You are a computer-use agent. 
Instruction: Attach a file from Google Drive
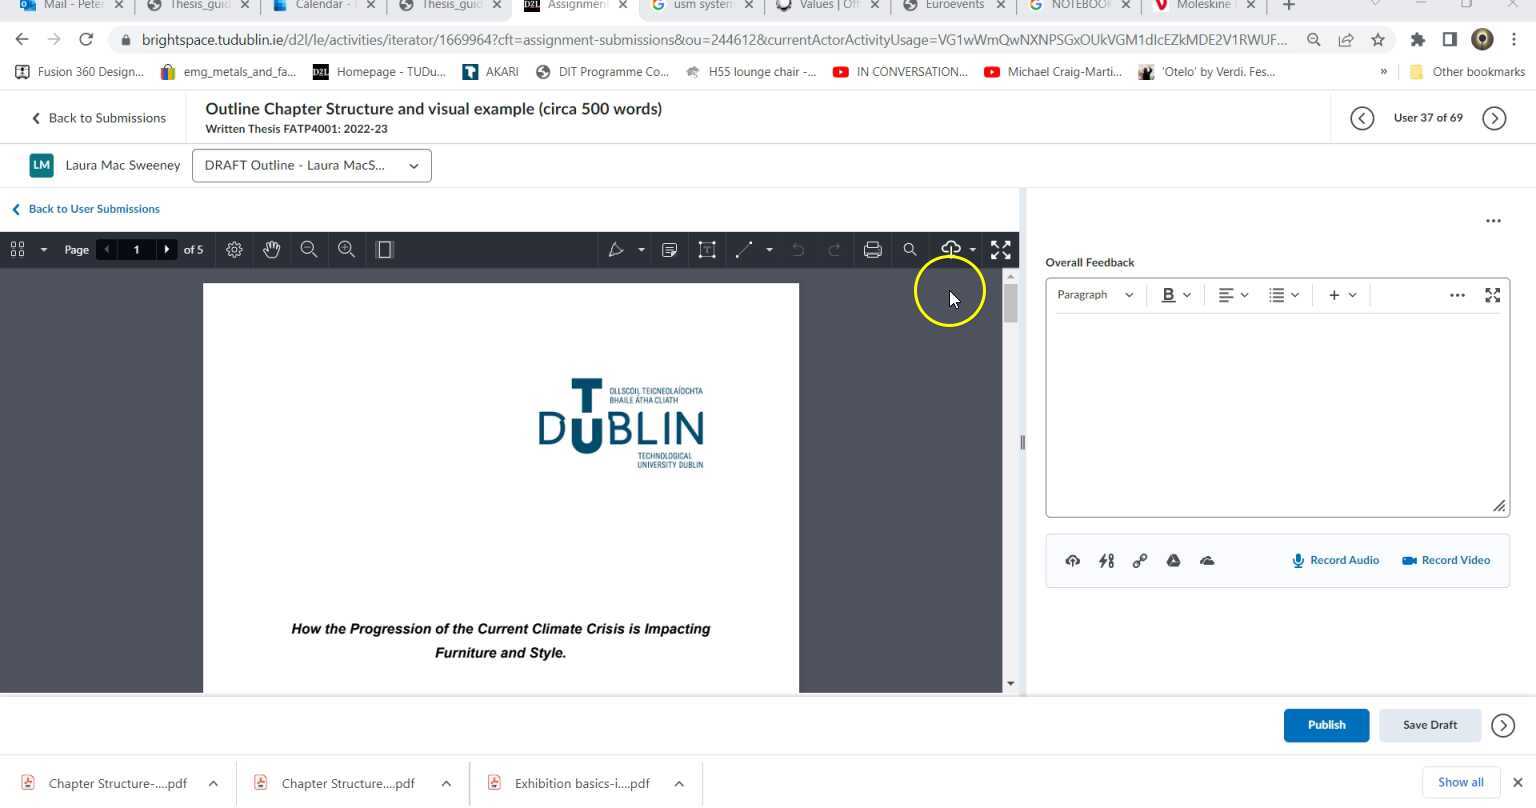coord(1173,561)
